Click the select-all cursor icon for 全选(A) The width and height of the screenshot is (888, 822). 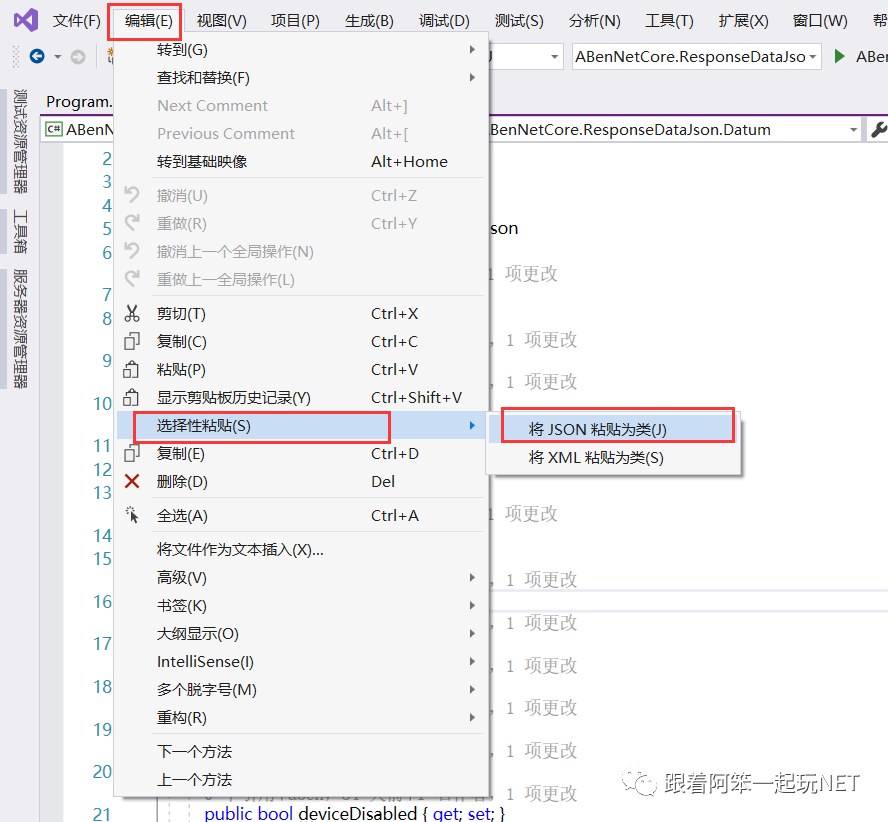pos(132,515)
